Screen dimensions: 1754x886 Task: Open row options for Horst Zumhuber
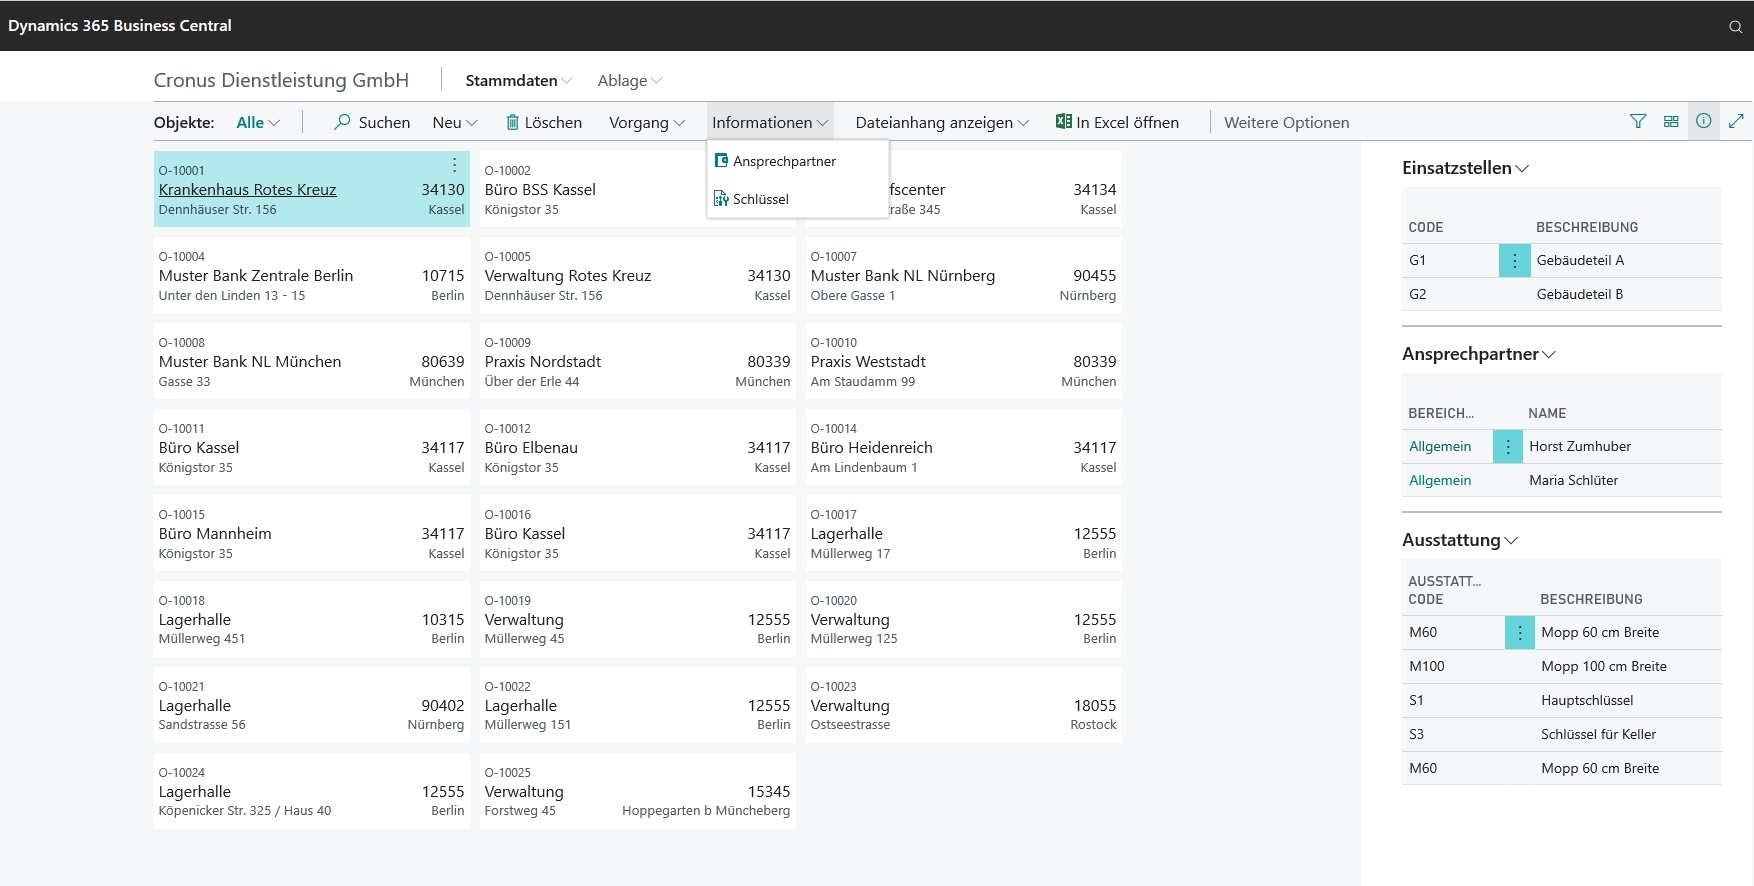point(1508,447)
